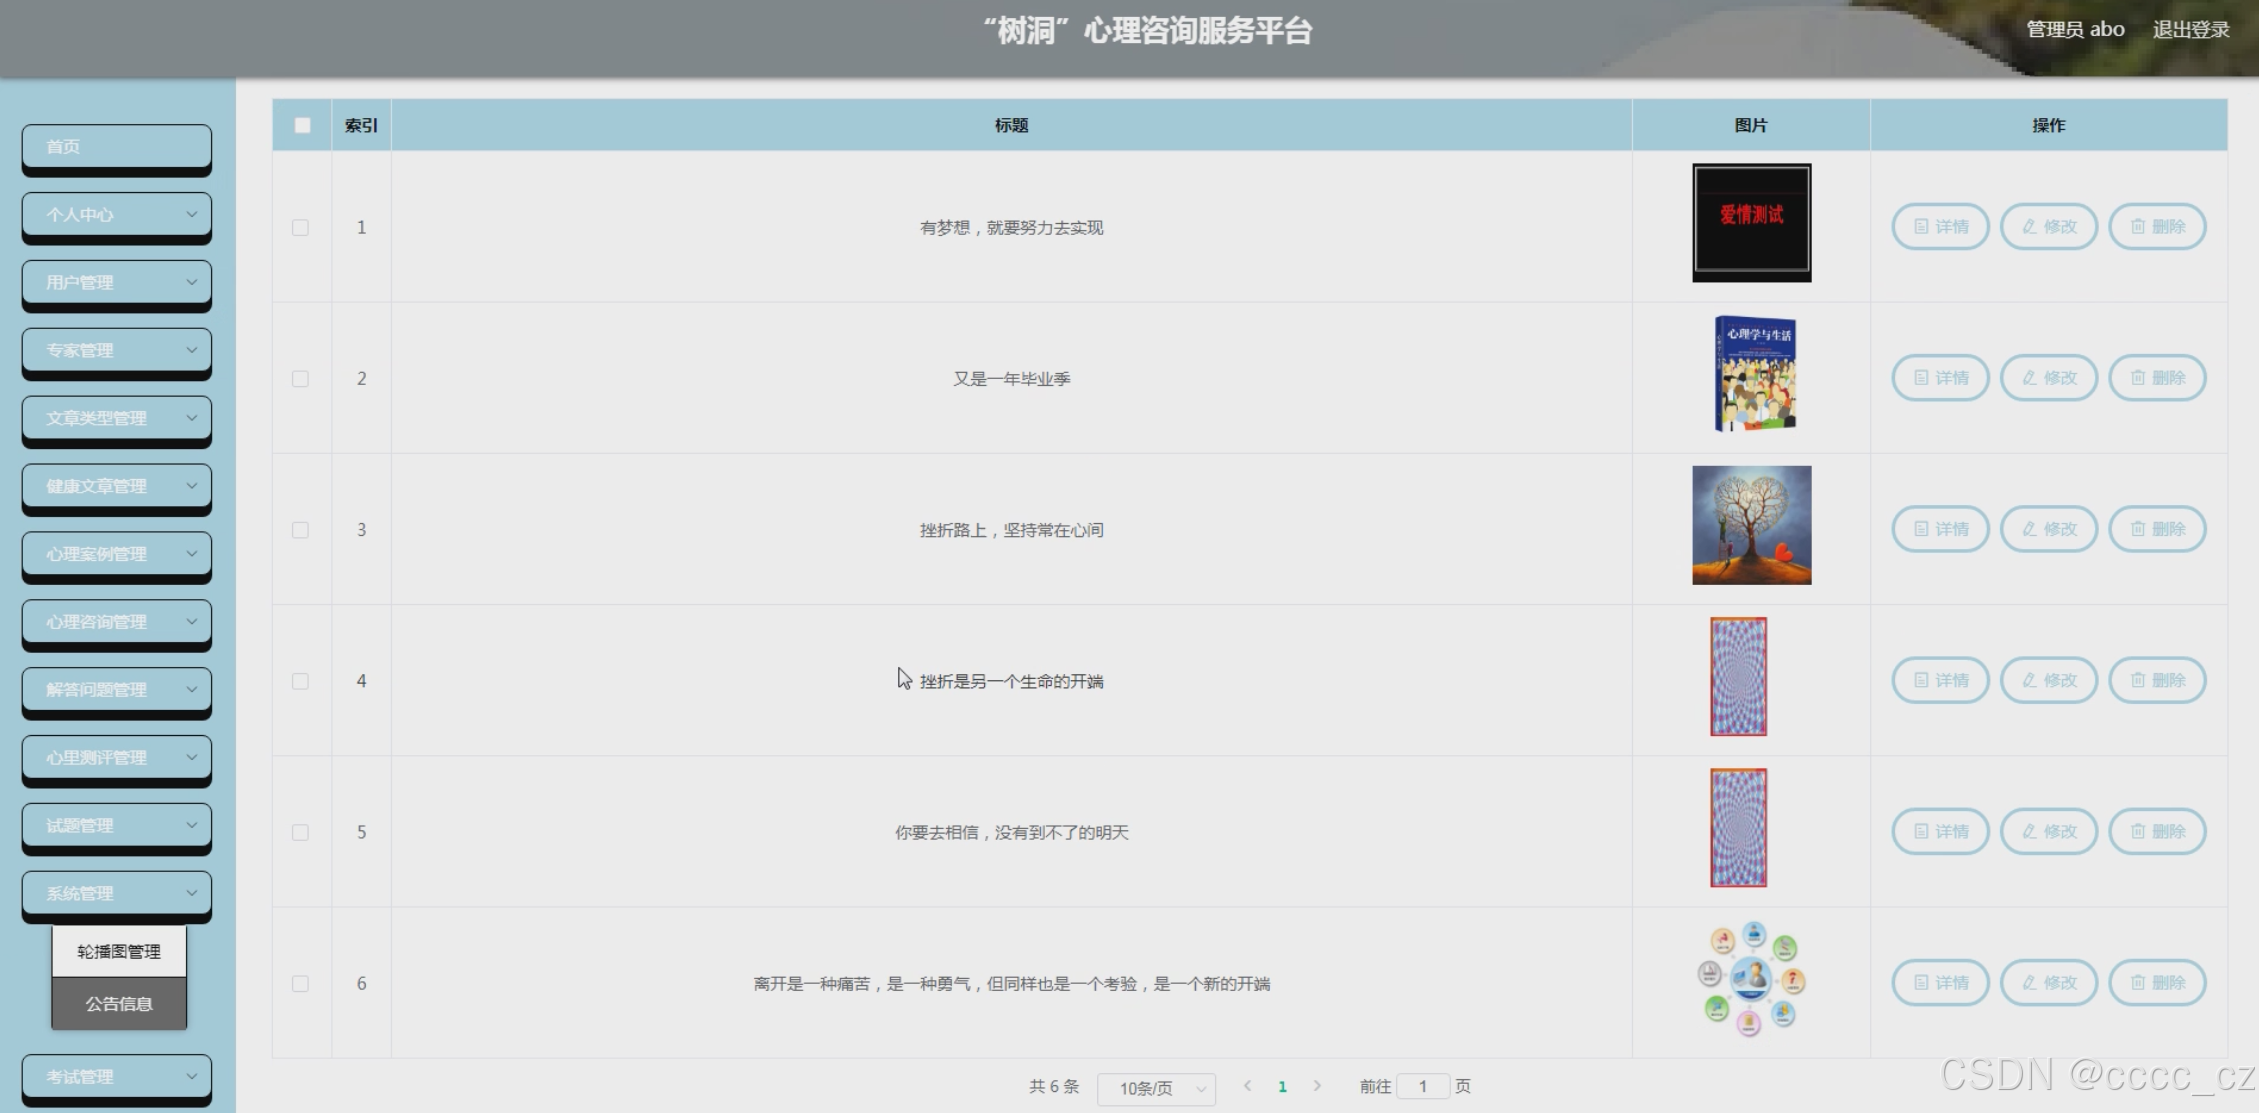This screenshot has width=2259, height=1113.
Task: Click the 修改 edit button in row 5
Action: tap(2048, 831)
